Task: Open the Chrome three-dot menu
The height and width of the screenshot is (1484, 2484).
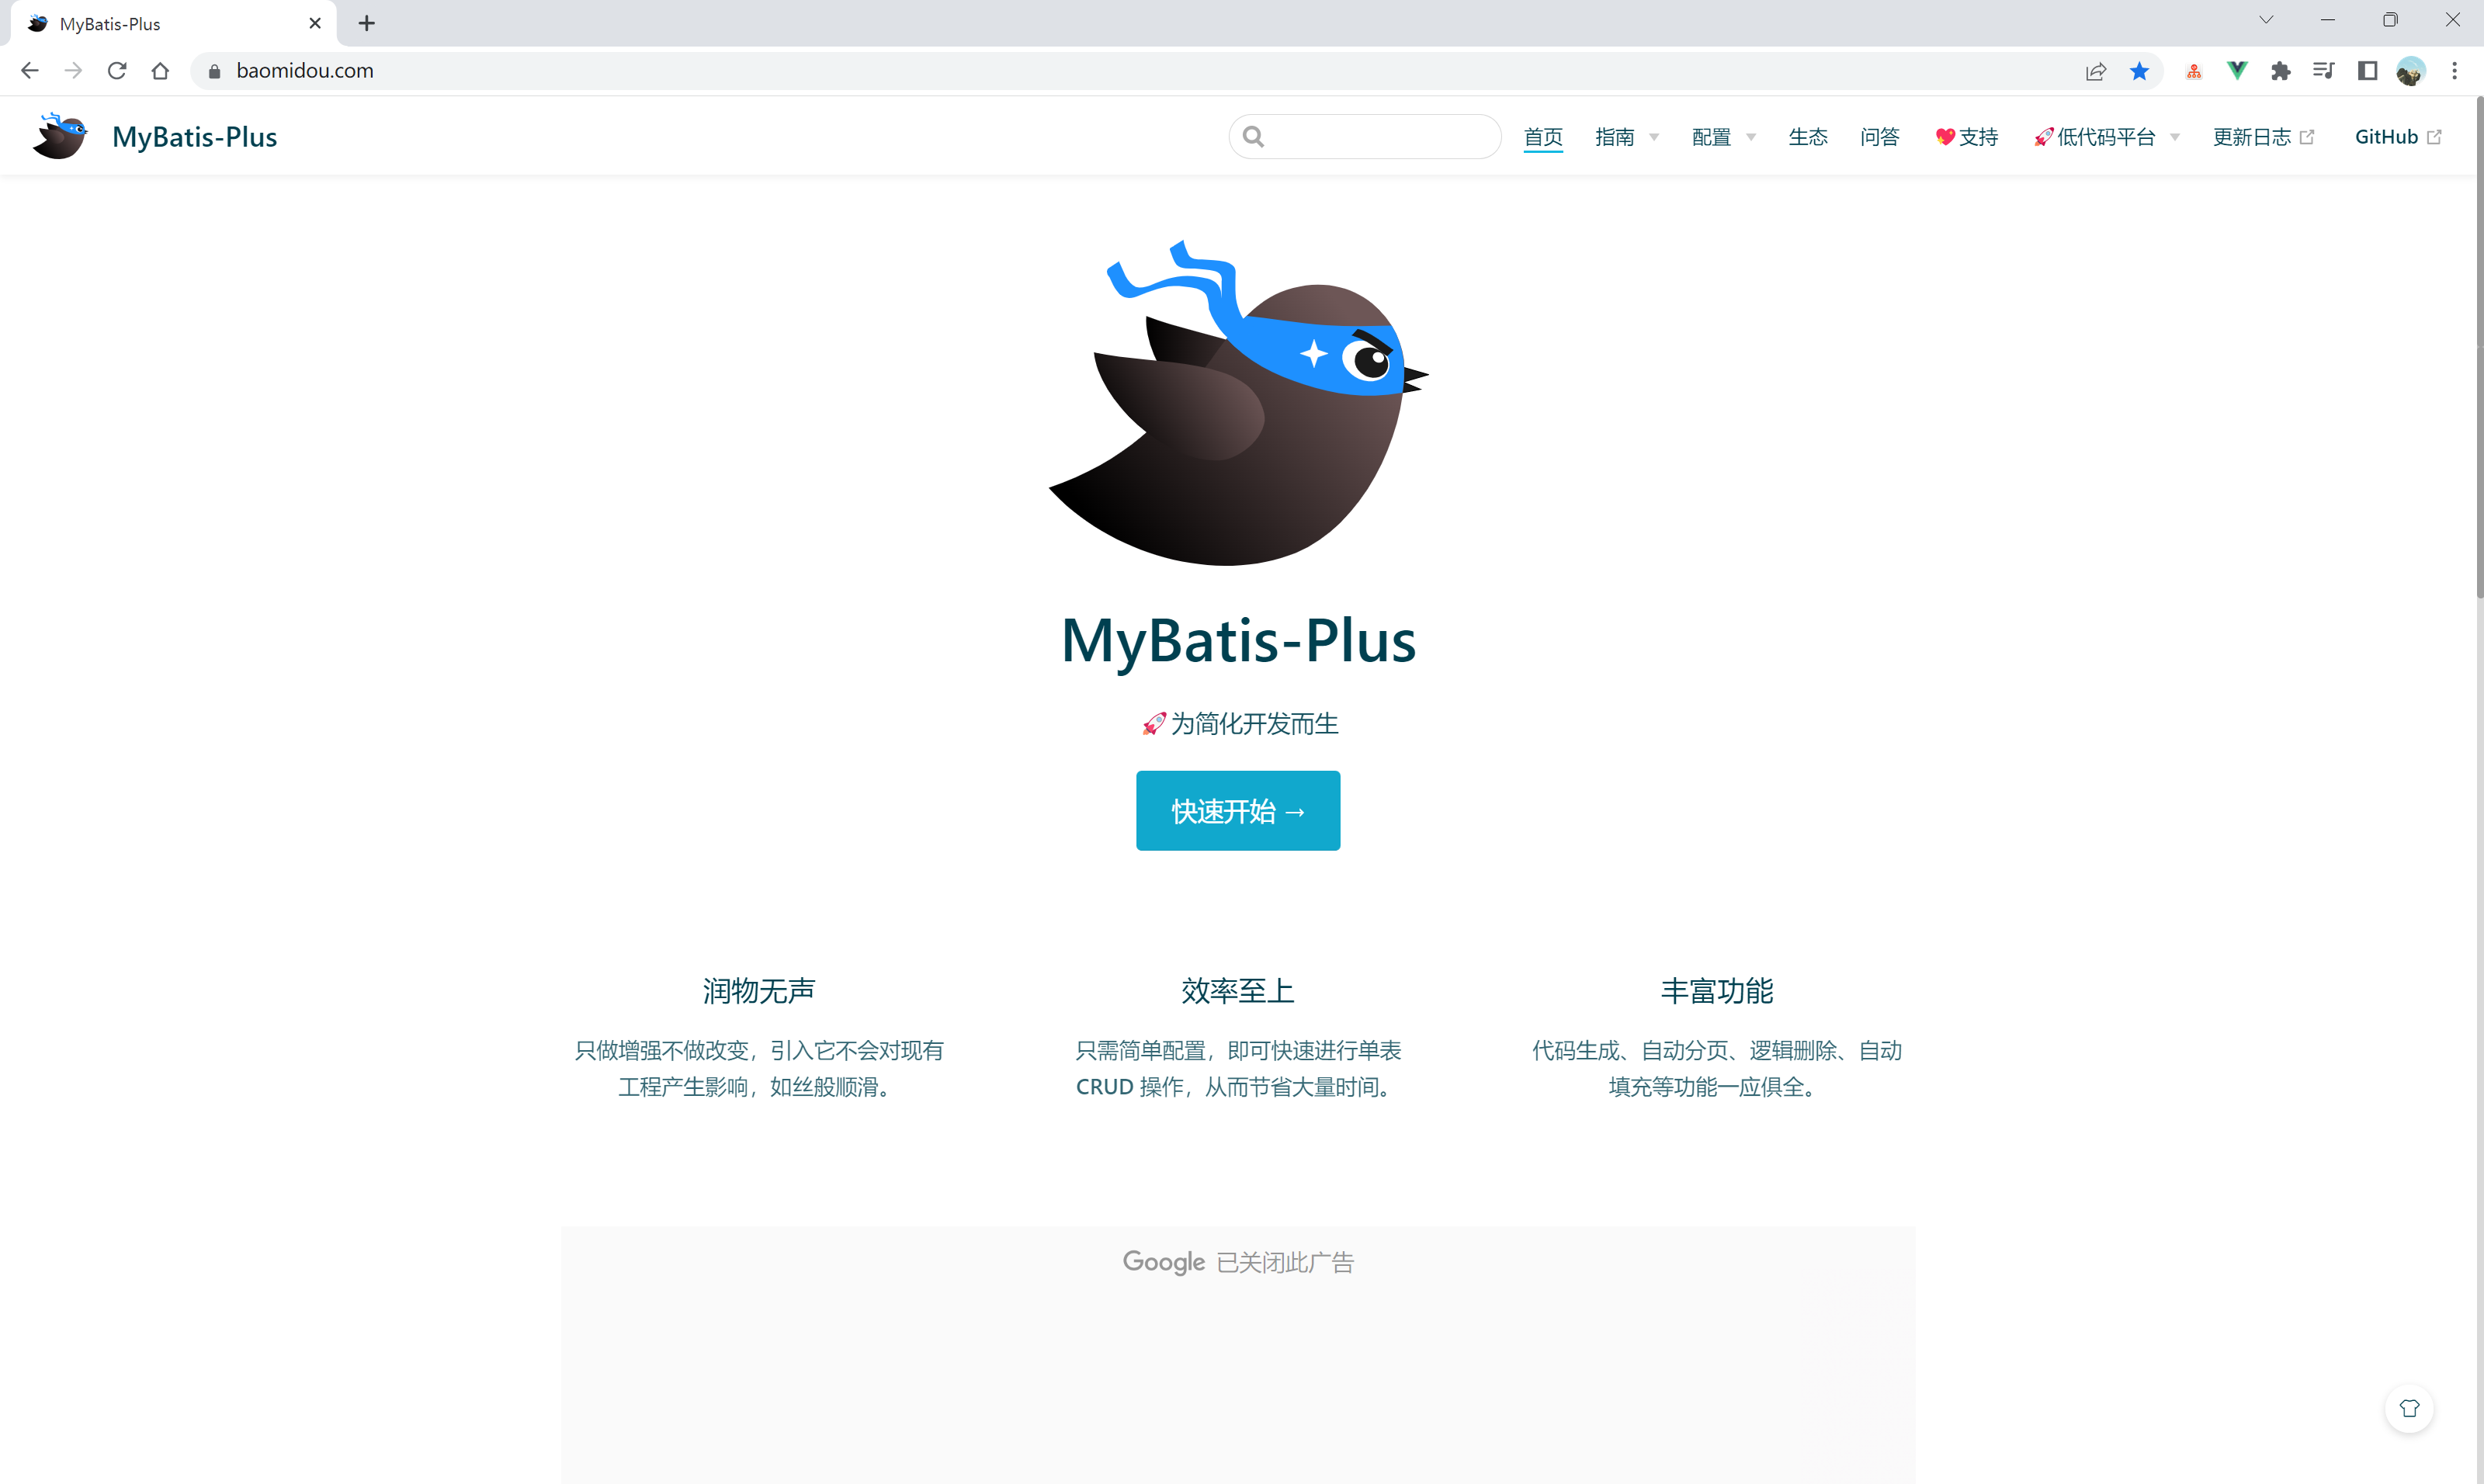Action: pos(2455,71)
